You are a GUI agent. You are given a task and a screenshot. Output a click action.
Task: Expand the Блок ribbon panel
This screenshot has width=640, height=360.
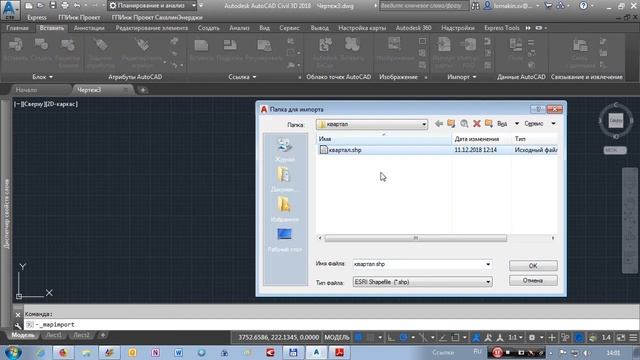[42, 77]
